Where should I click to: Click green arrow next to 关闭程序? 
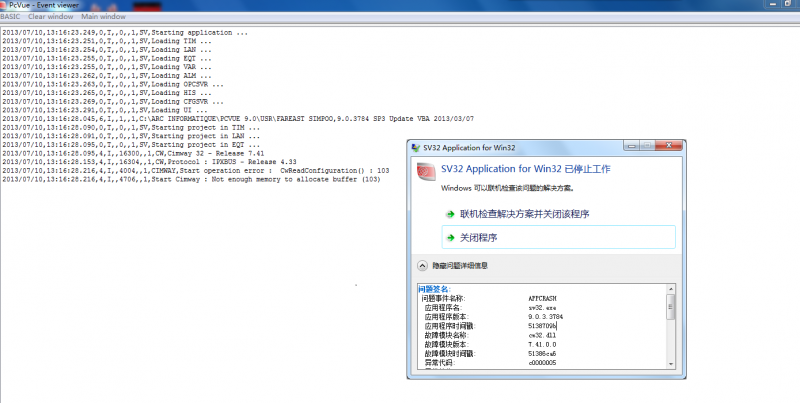(450, 238)
